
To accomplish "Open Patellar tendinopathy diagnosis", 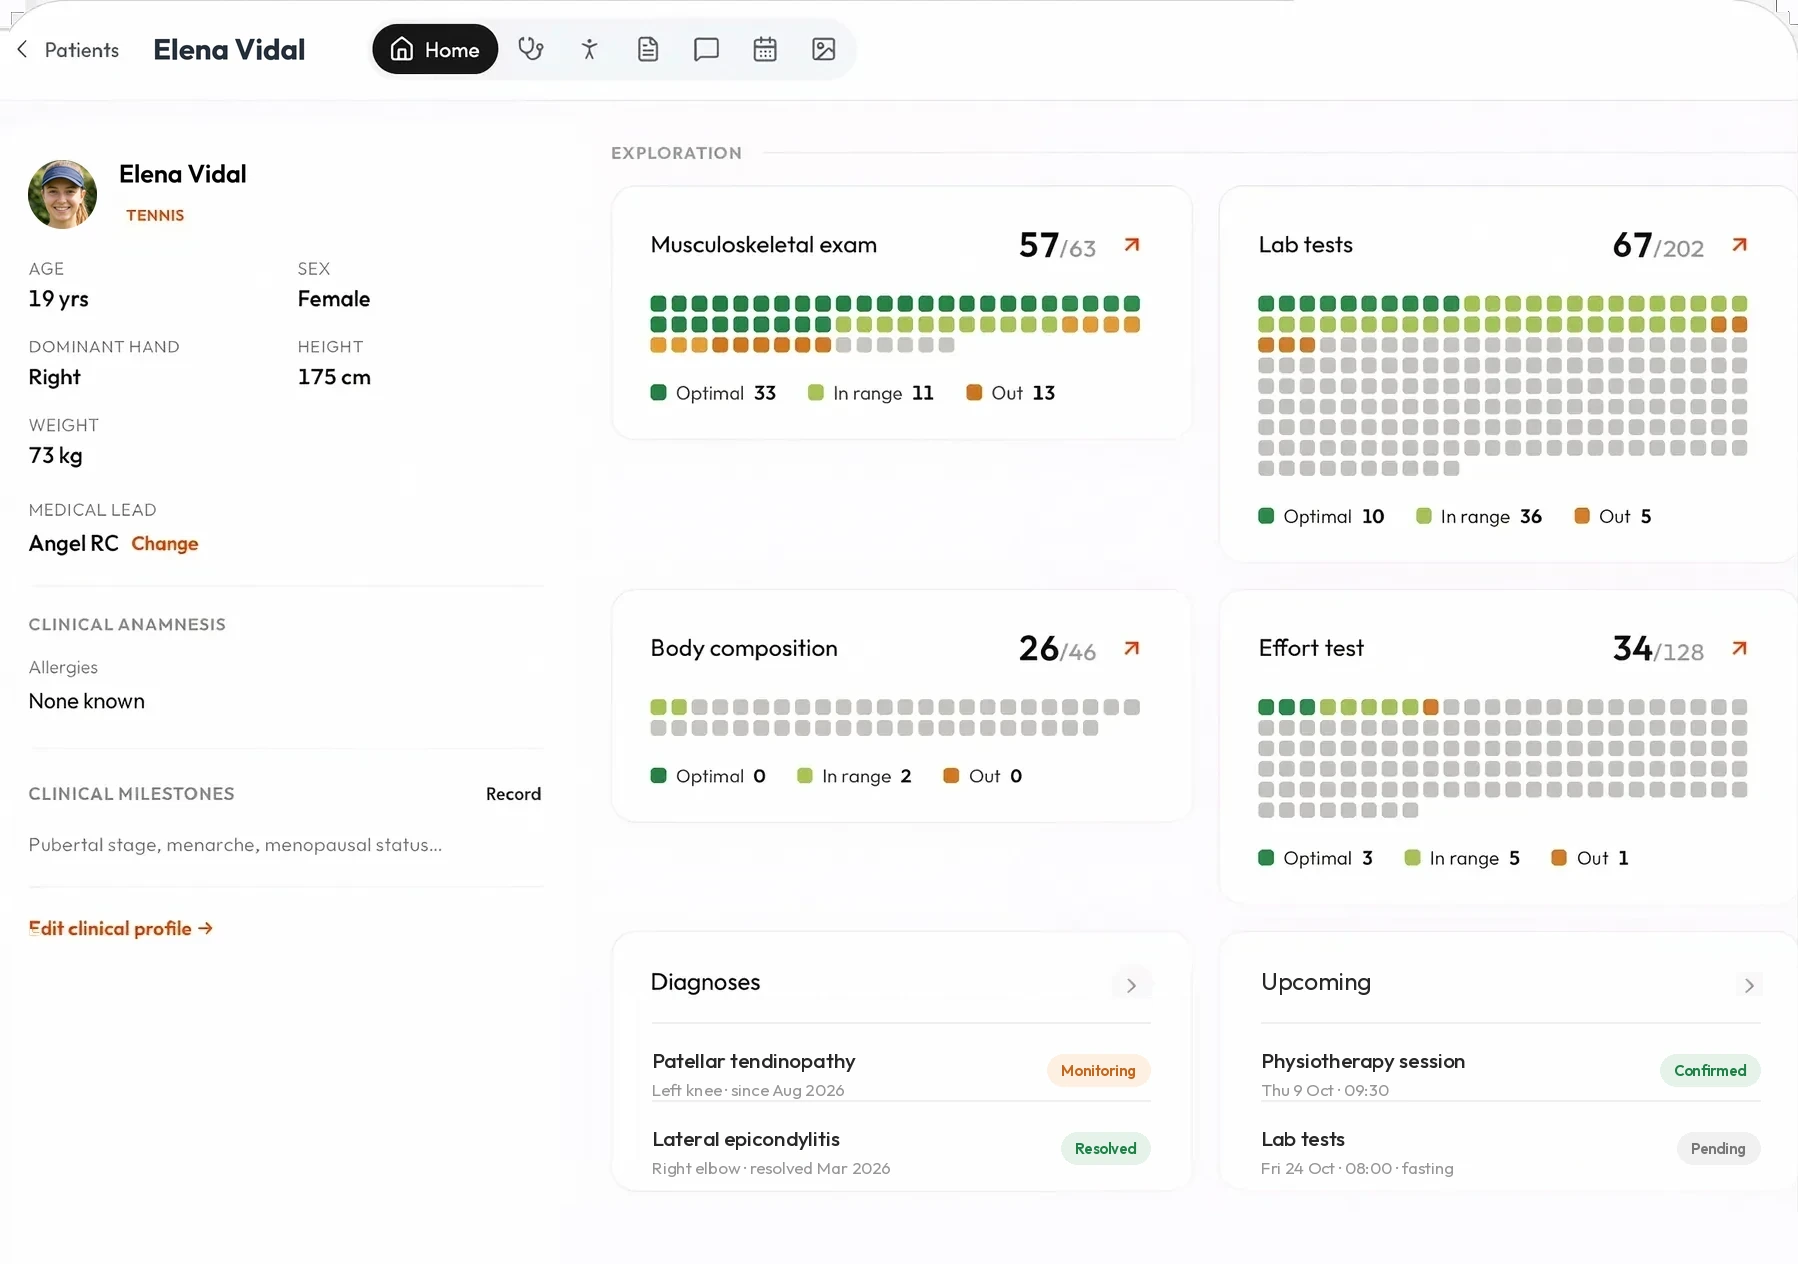I will click(x=901, y=1073).
